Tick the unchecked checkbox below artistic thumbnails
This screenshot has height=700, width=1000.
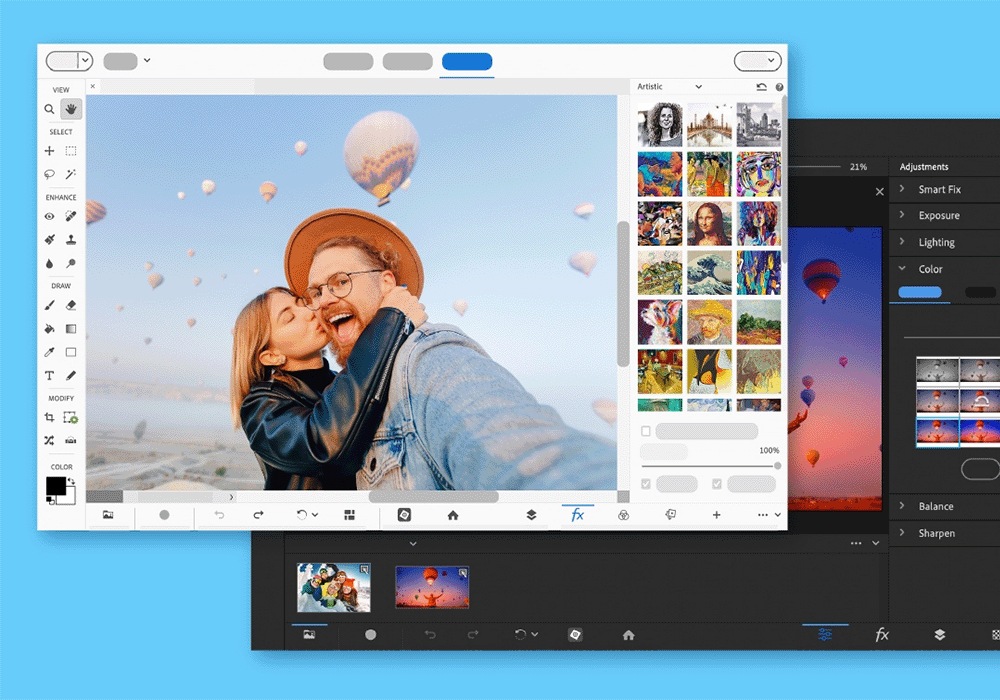(x=646, y=431)
